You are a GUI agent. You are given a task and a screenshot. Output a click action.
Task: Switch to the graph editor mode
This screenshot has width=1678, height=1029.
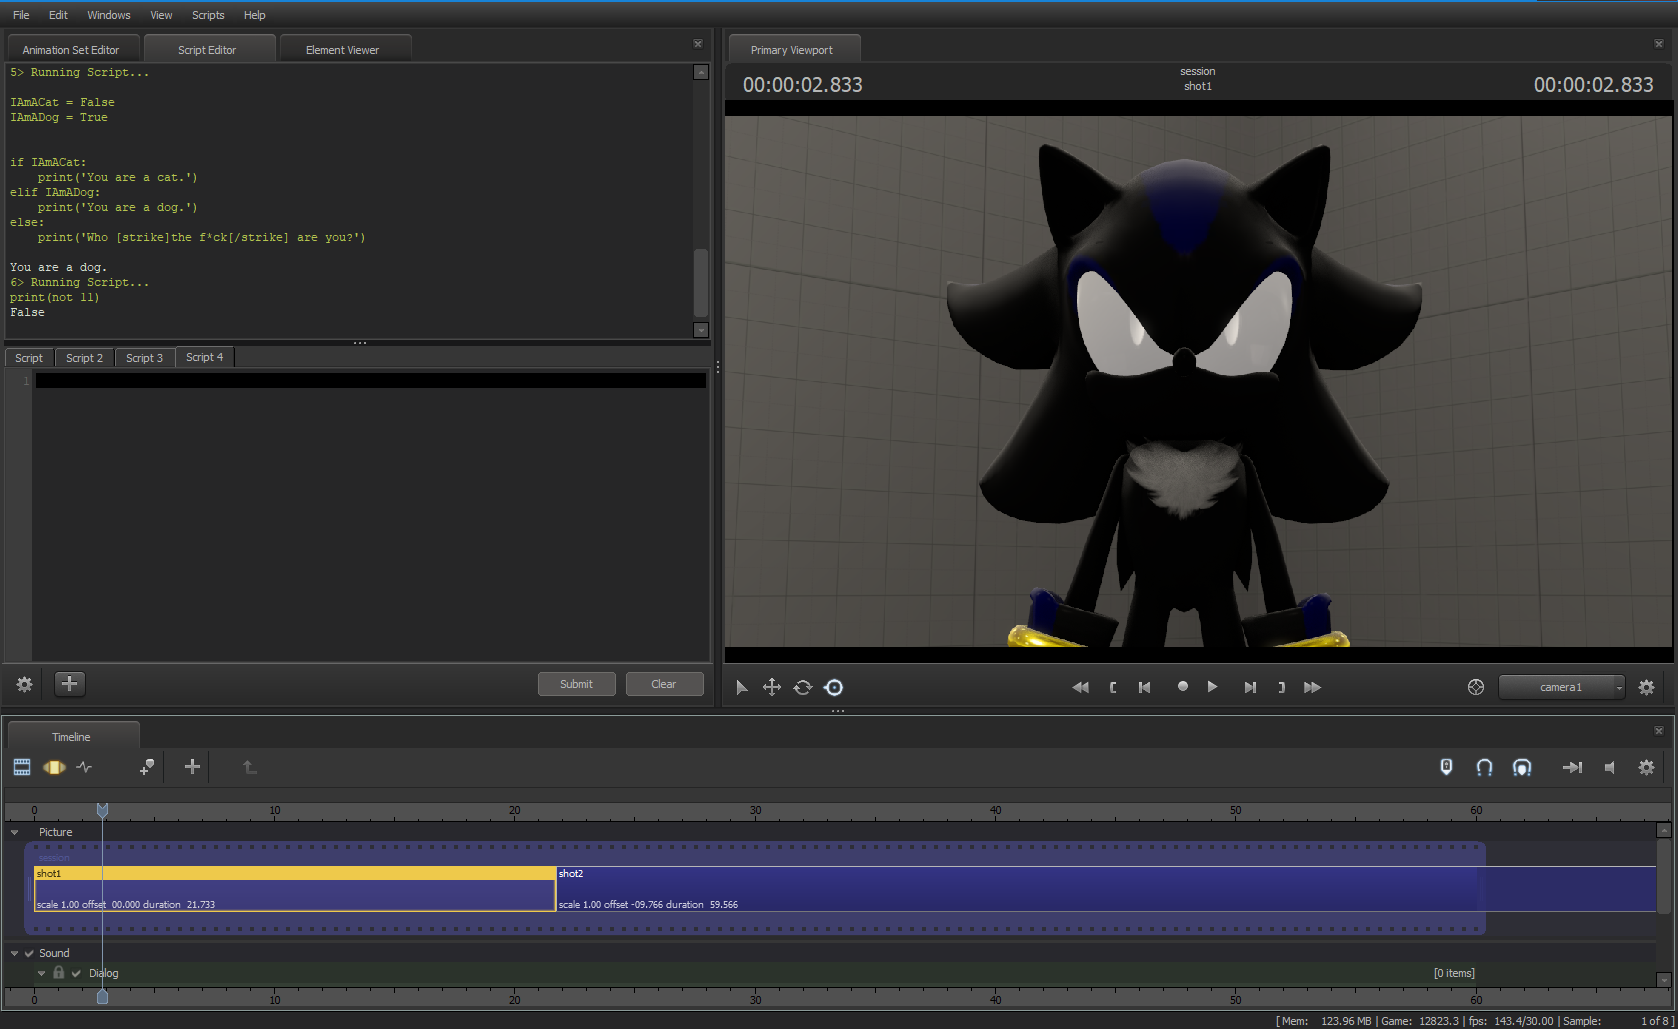[x=85, y=767]
